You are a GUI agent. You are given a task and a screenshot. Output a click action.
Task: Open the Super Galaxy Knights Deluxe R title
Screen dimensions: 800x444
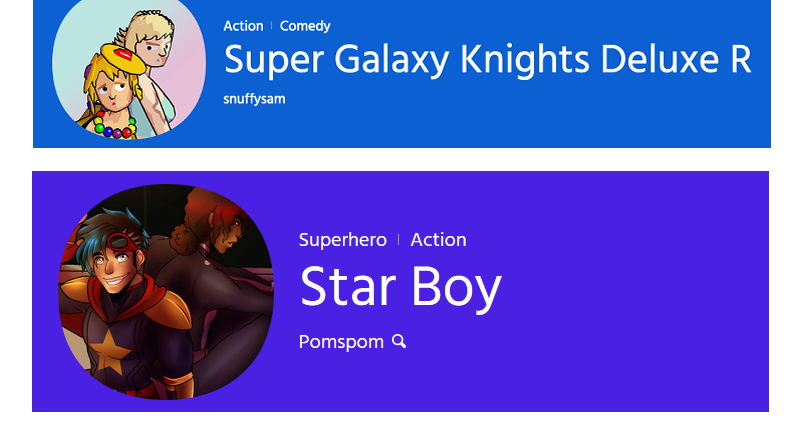487,60
